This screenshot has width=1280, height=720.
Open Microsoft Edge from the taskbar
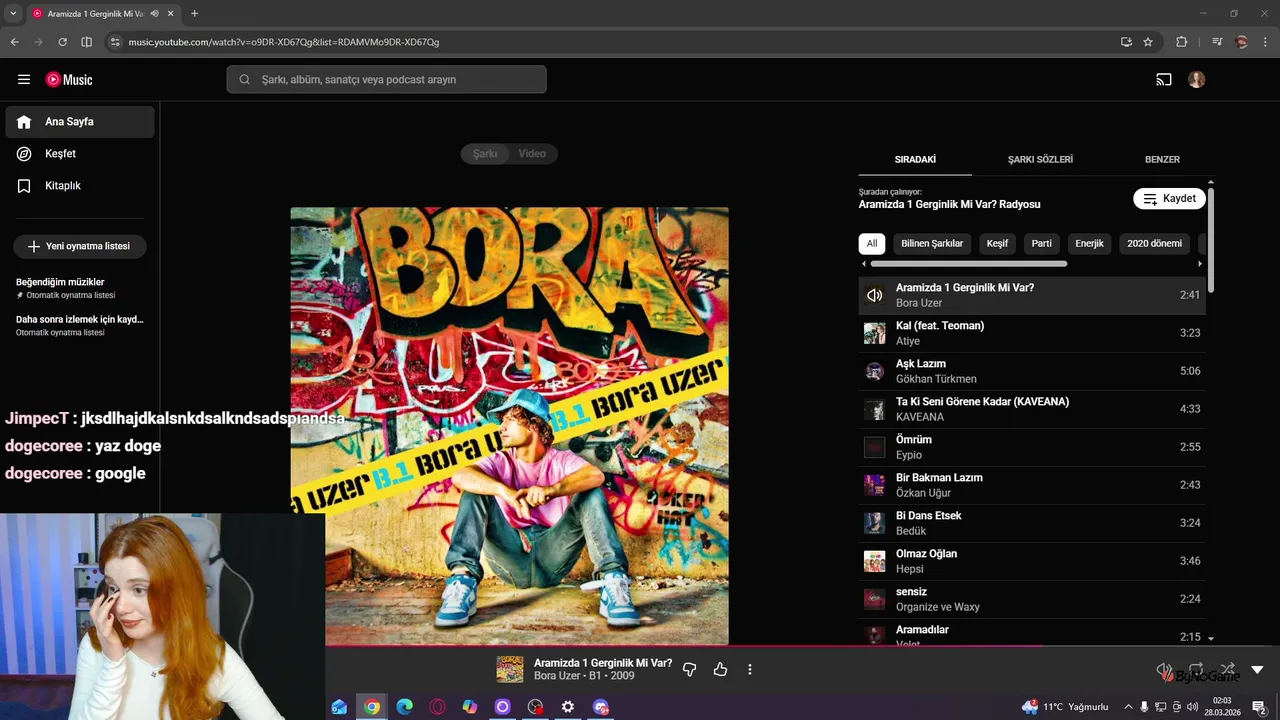pyautogui.click(x=404, y=707)
